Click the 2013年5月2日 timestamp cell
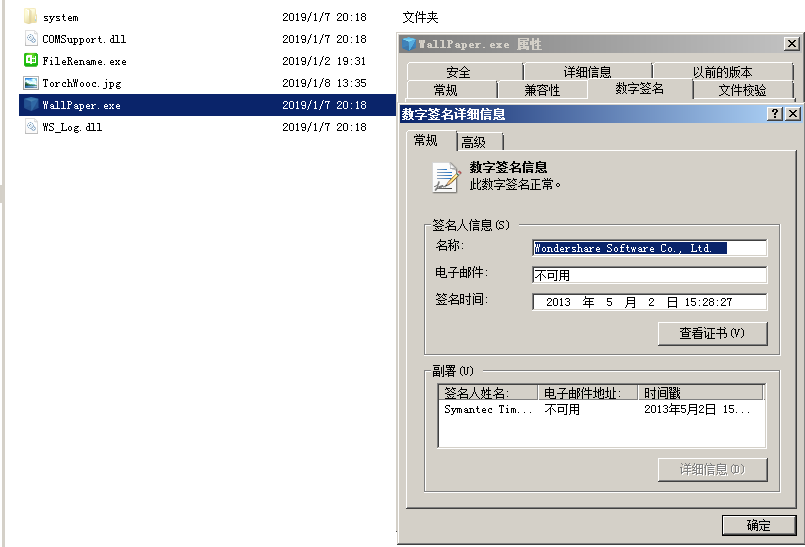805x547 pixels. pos(697,409)
